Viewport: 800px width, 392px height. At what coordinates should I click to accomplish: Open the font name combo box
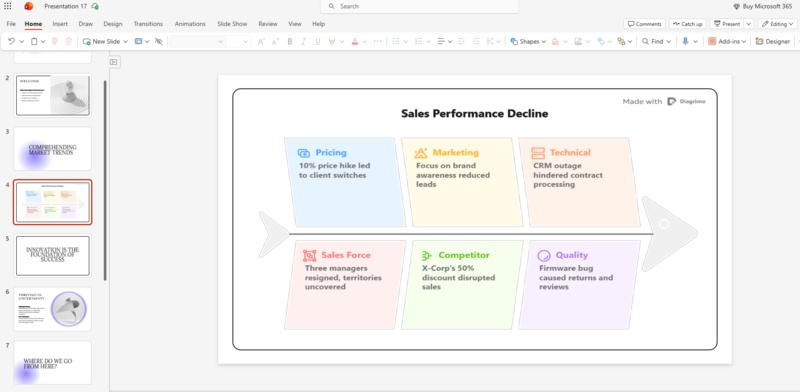197,41
